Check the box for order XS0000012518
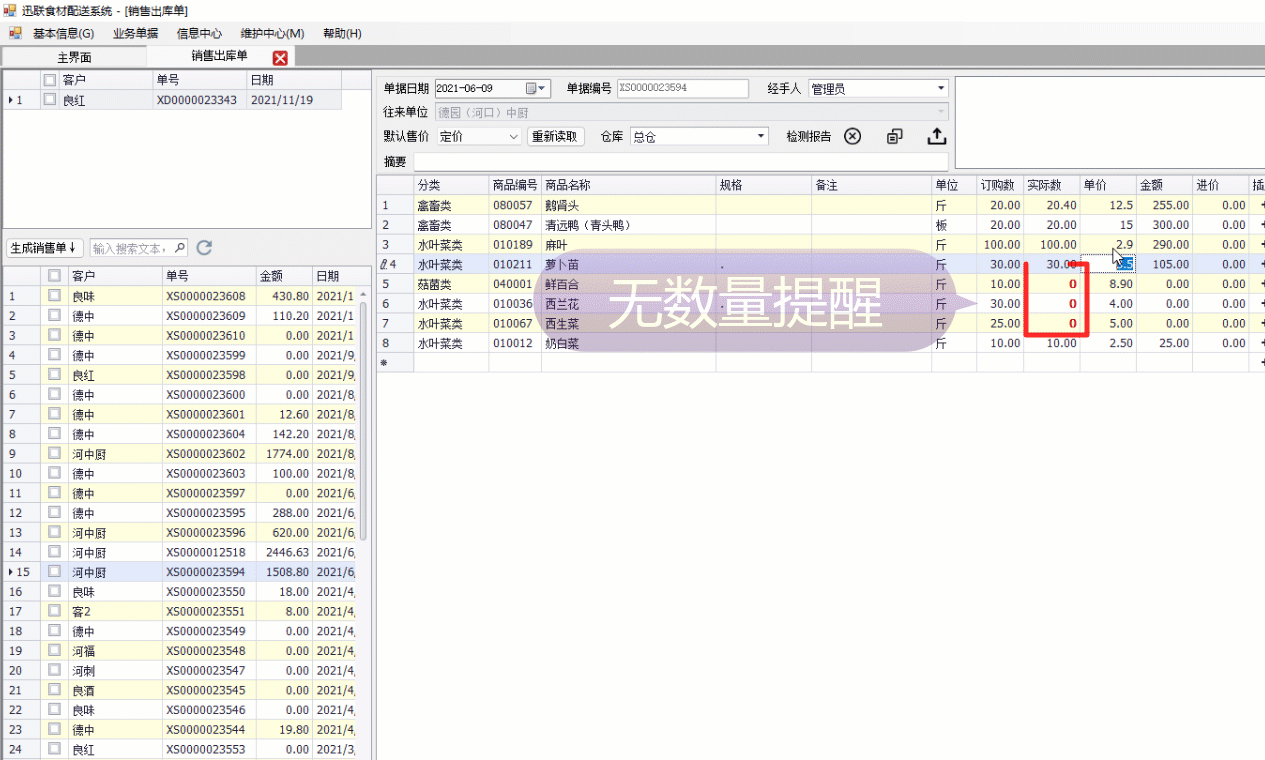This screenshot has width=1265, height=760. [x=54, y=552]
